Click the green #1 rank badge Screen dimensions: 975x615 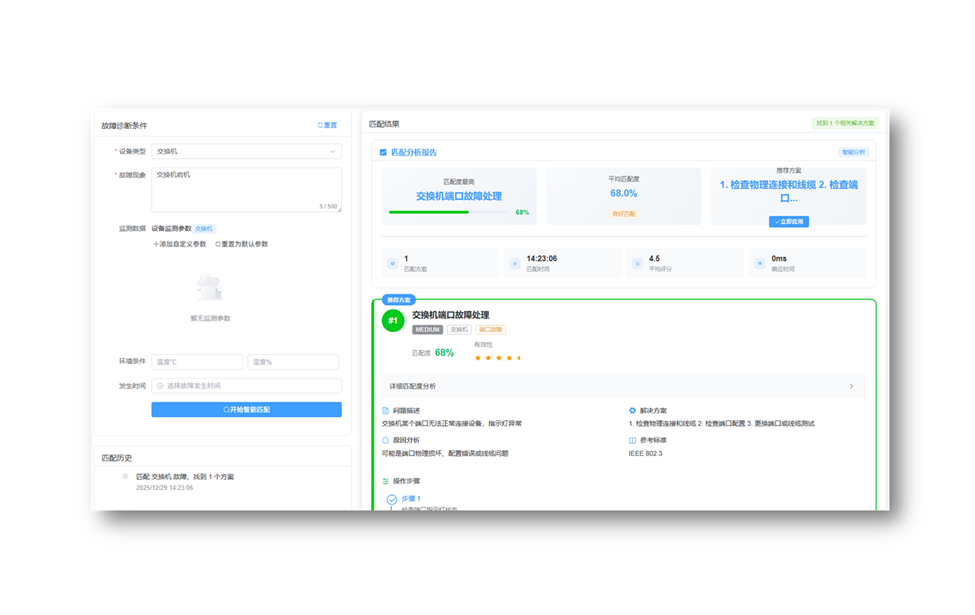point(393,320)
